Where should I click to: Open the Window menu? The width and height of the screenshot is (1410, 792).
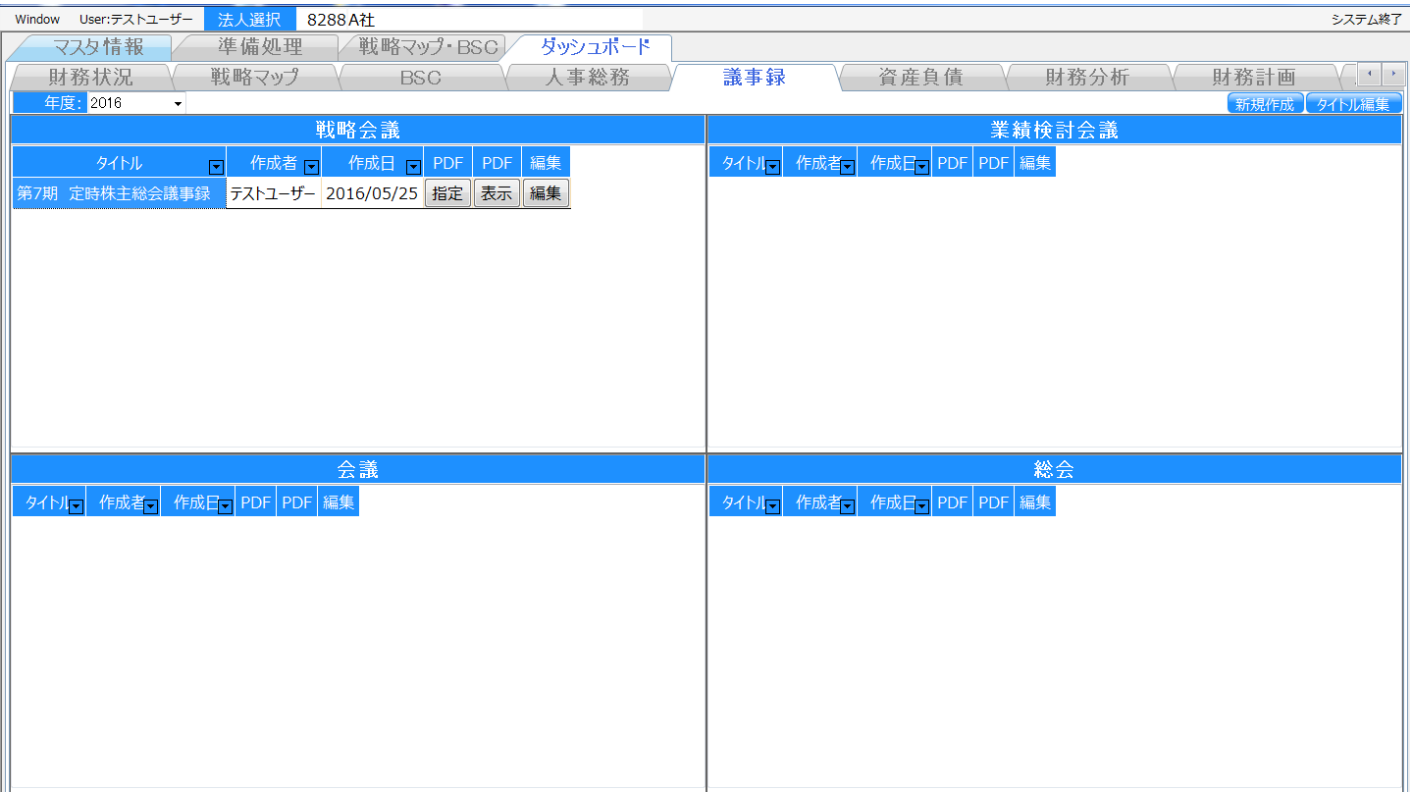click(37, 19)
